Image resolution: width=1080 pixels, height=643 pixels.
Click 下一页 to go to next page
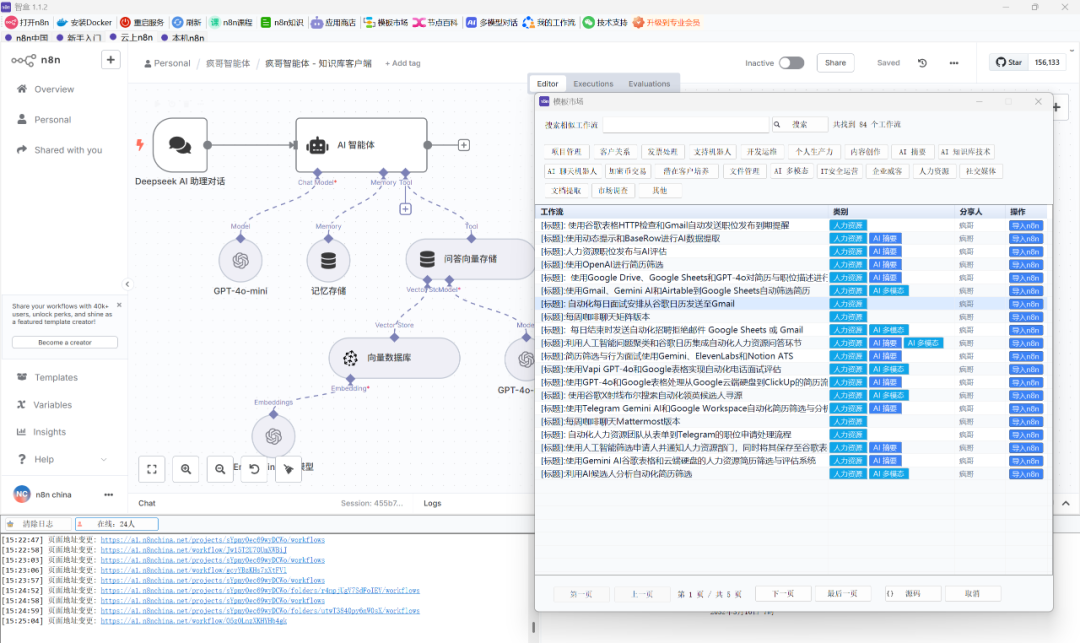click(x=782, y=593)
